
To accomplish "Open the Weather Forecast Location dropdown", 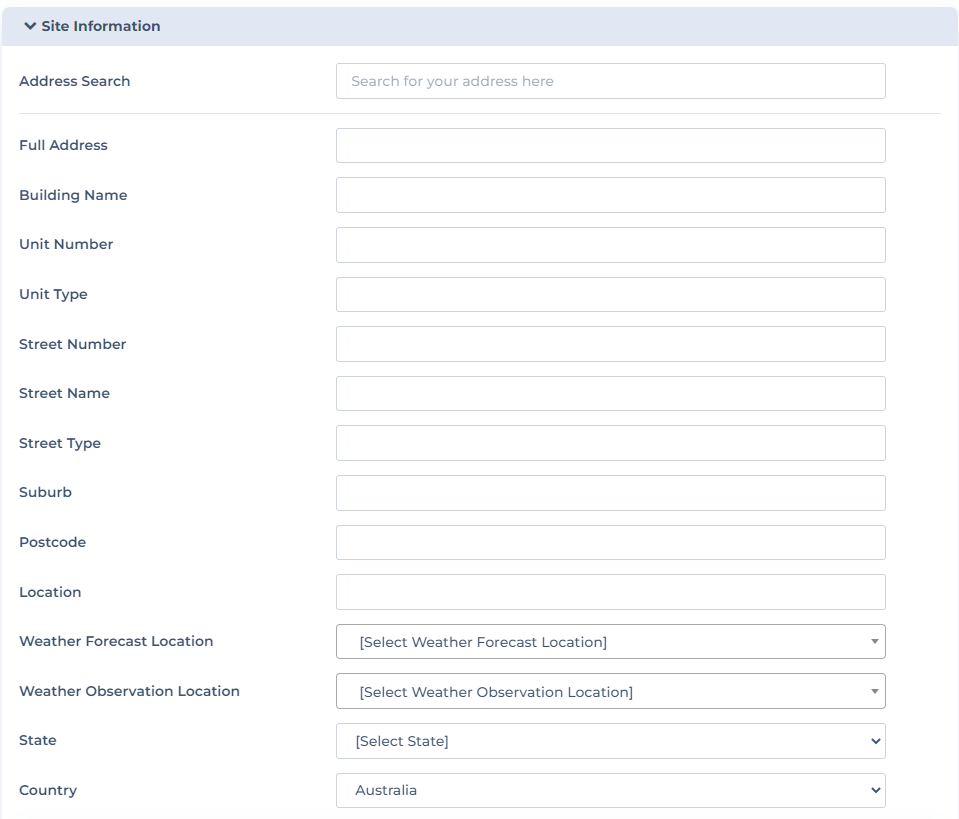I will pos(610,642).
